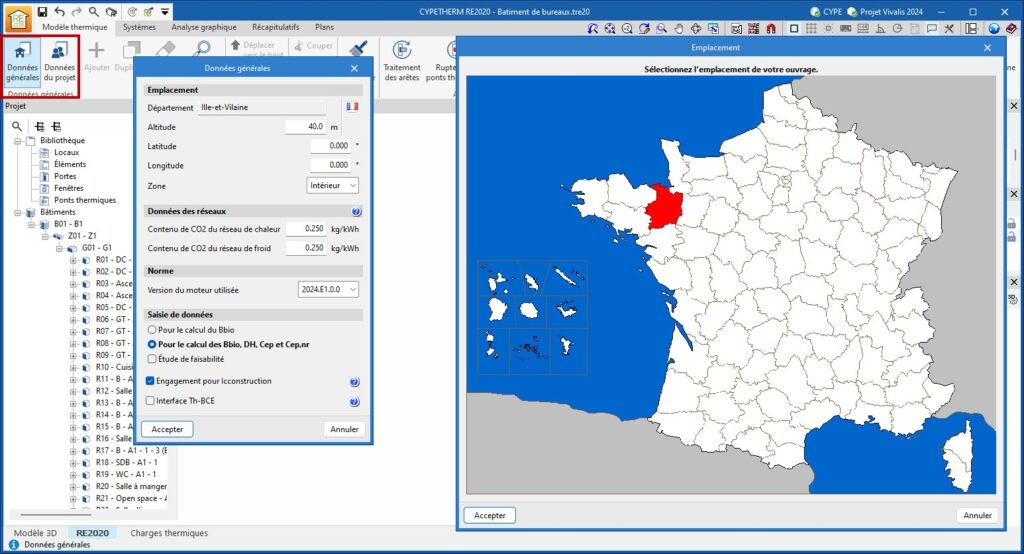The width and height of the screenshot is (1024, 554).
Task: Expand the R18 - SDB tree node
Action: 73,463
